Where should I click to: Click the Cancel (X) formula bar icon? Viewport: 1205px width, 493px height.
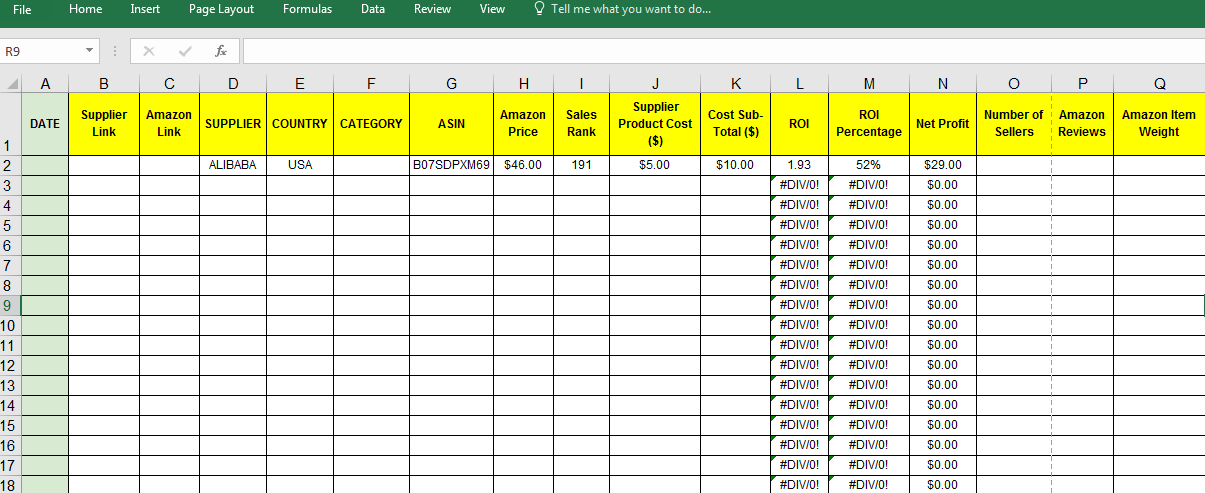pos(149,51)
